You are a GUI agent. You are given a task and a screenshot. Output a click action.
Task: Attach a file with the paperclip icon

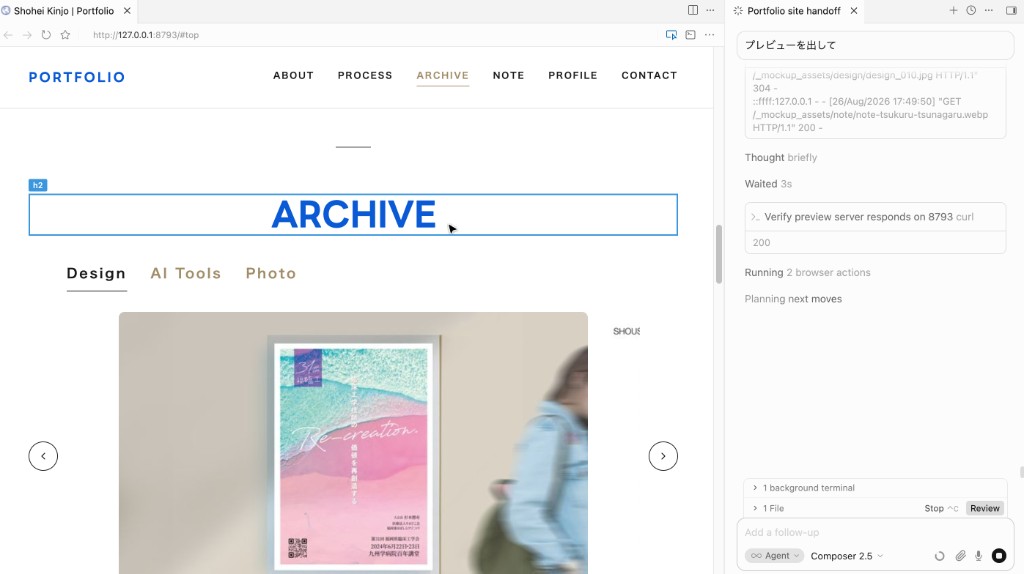tap(960, 556)
